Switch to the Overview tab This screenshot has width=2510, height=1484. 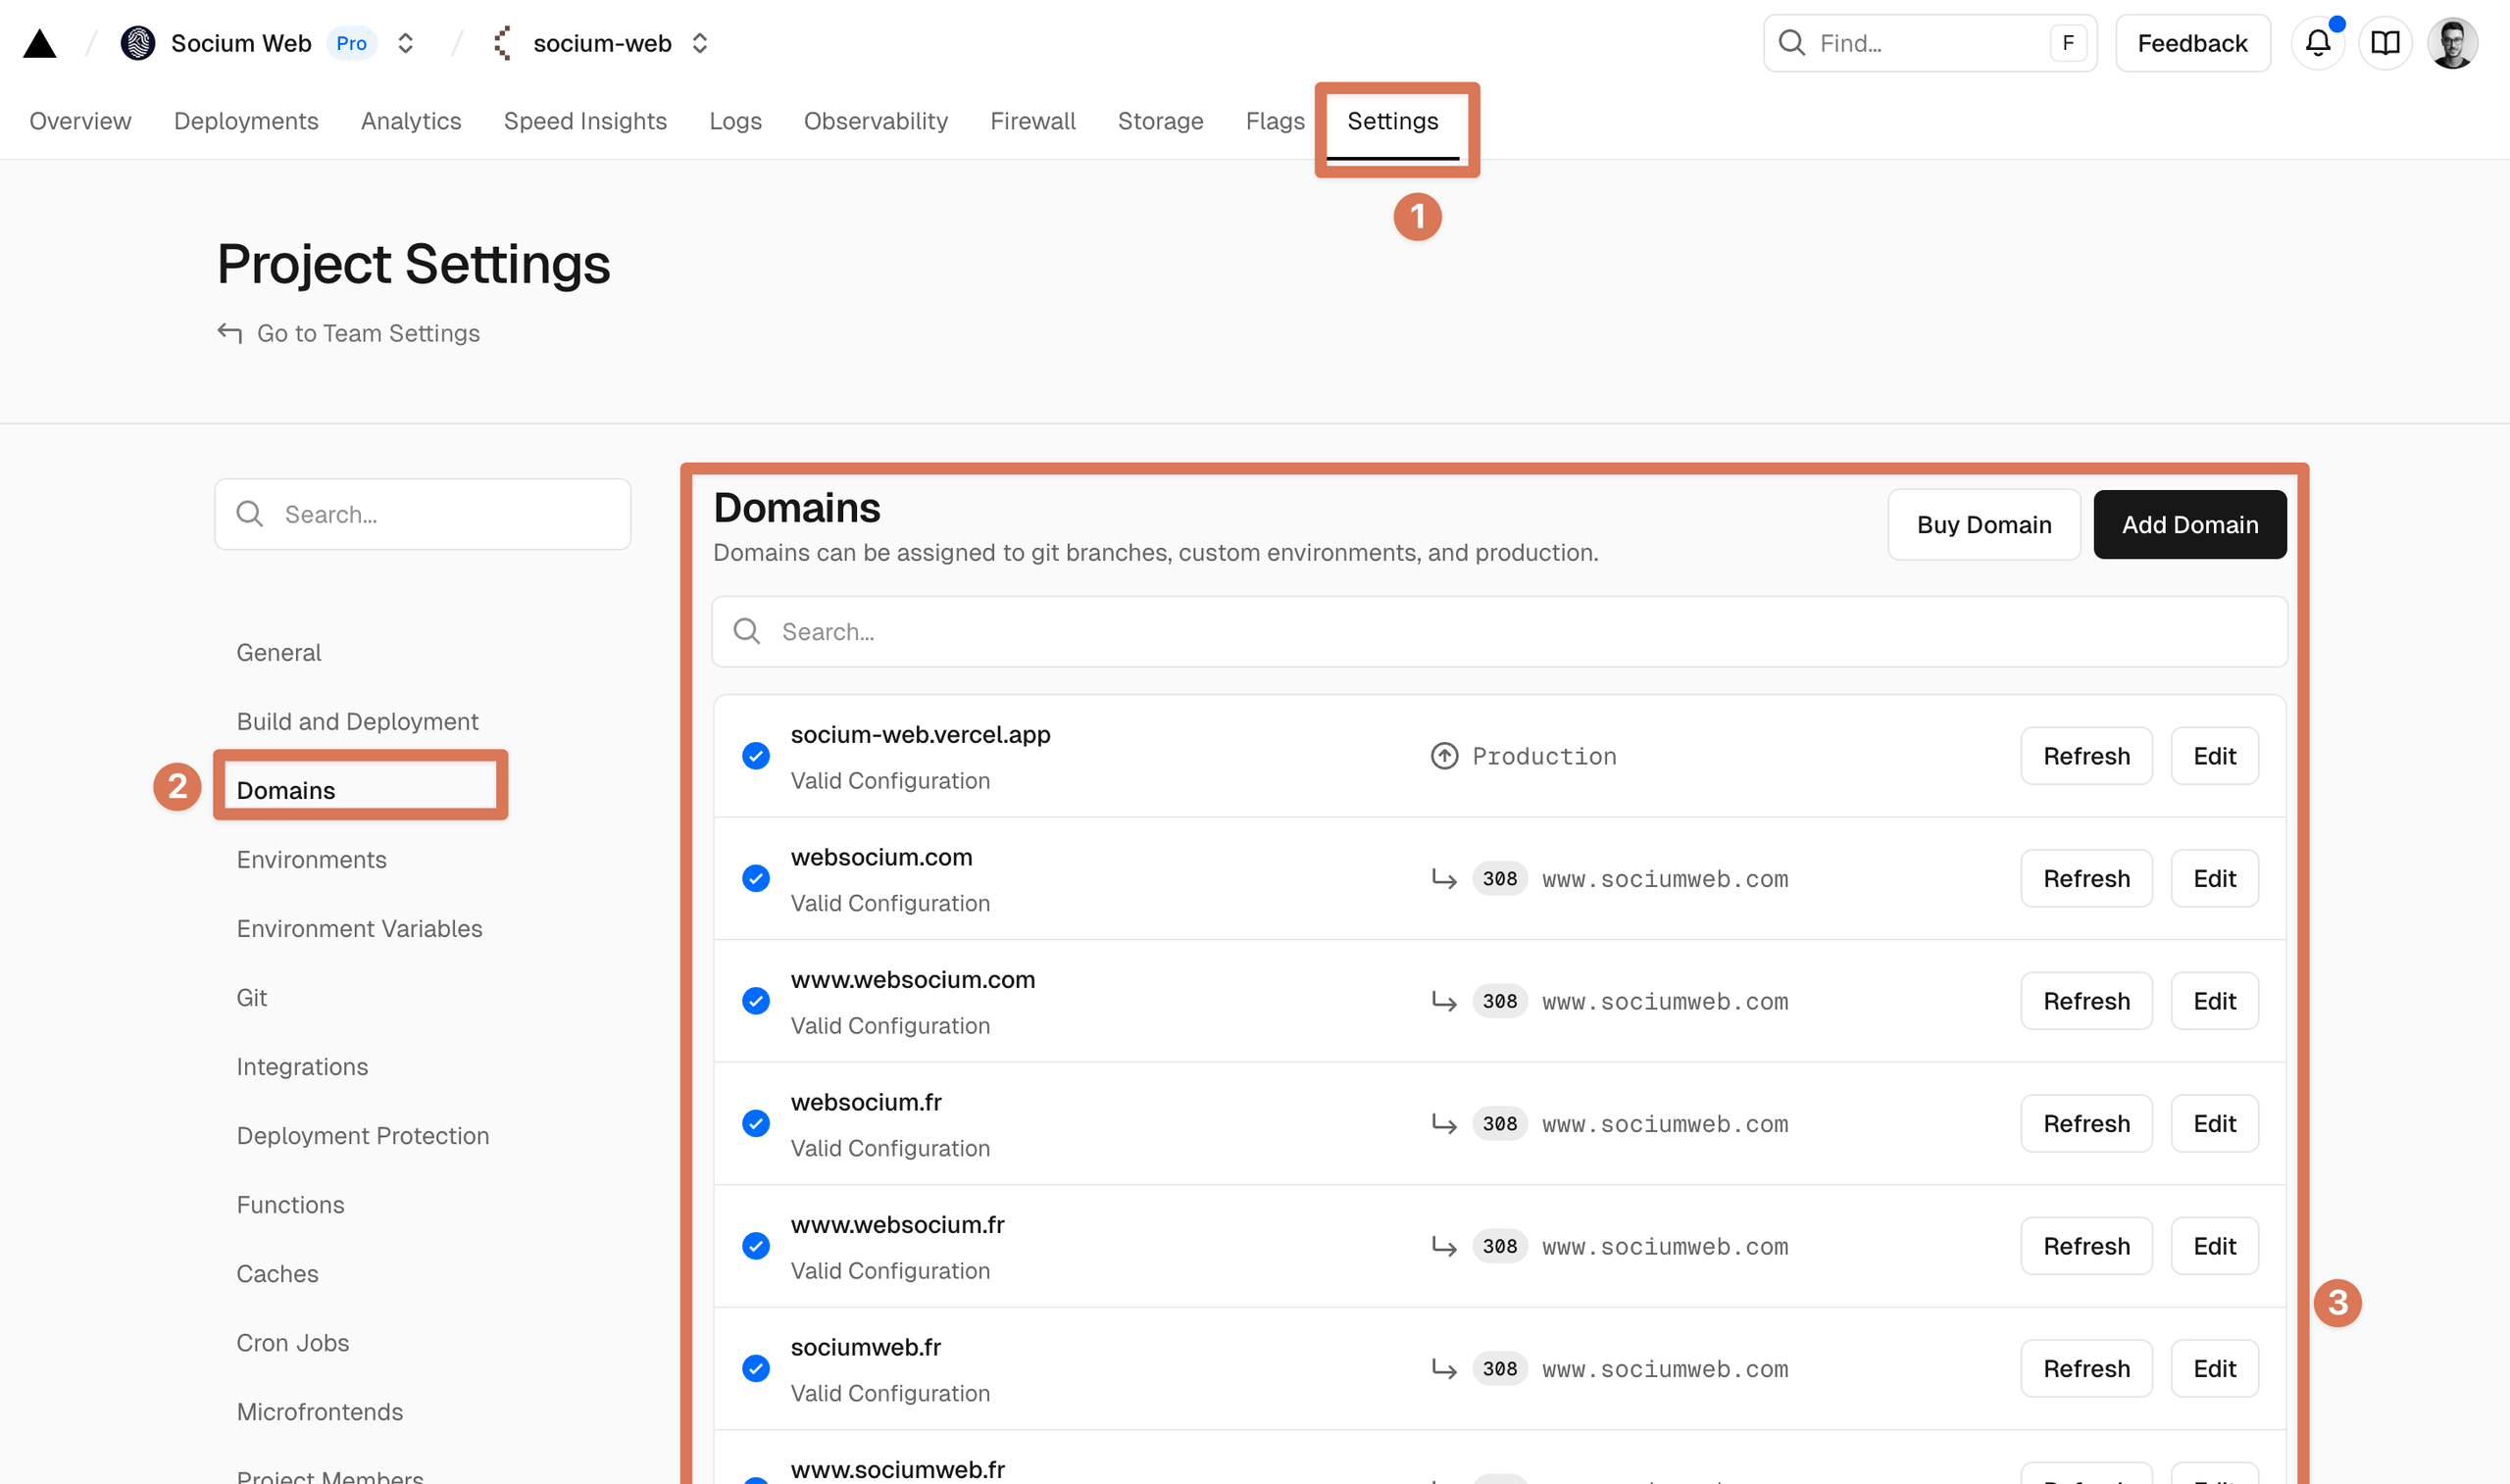tap(80, 121)
